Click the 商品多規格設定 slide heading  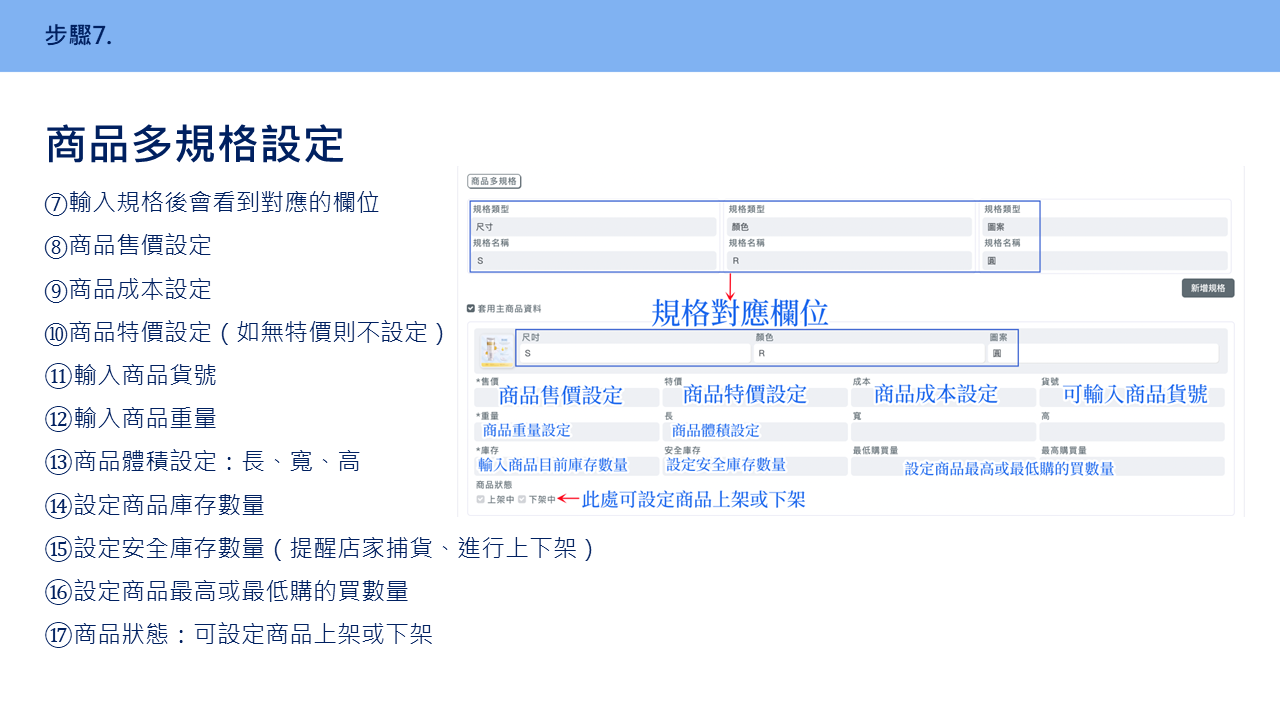[195, 144]
